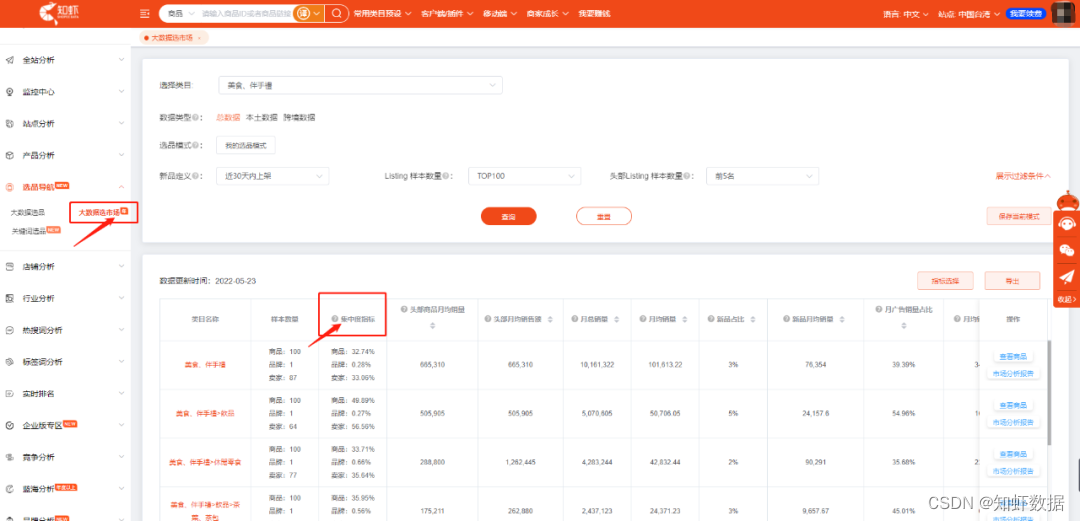Image resolution: width=1080 pixels, height=521 pixels.
Task: Click the 指标选择 button
Action: pos(945,280)
